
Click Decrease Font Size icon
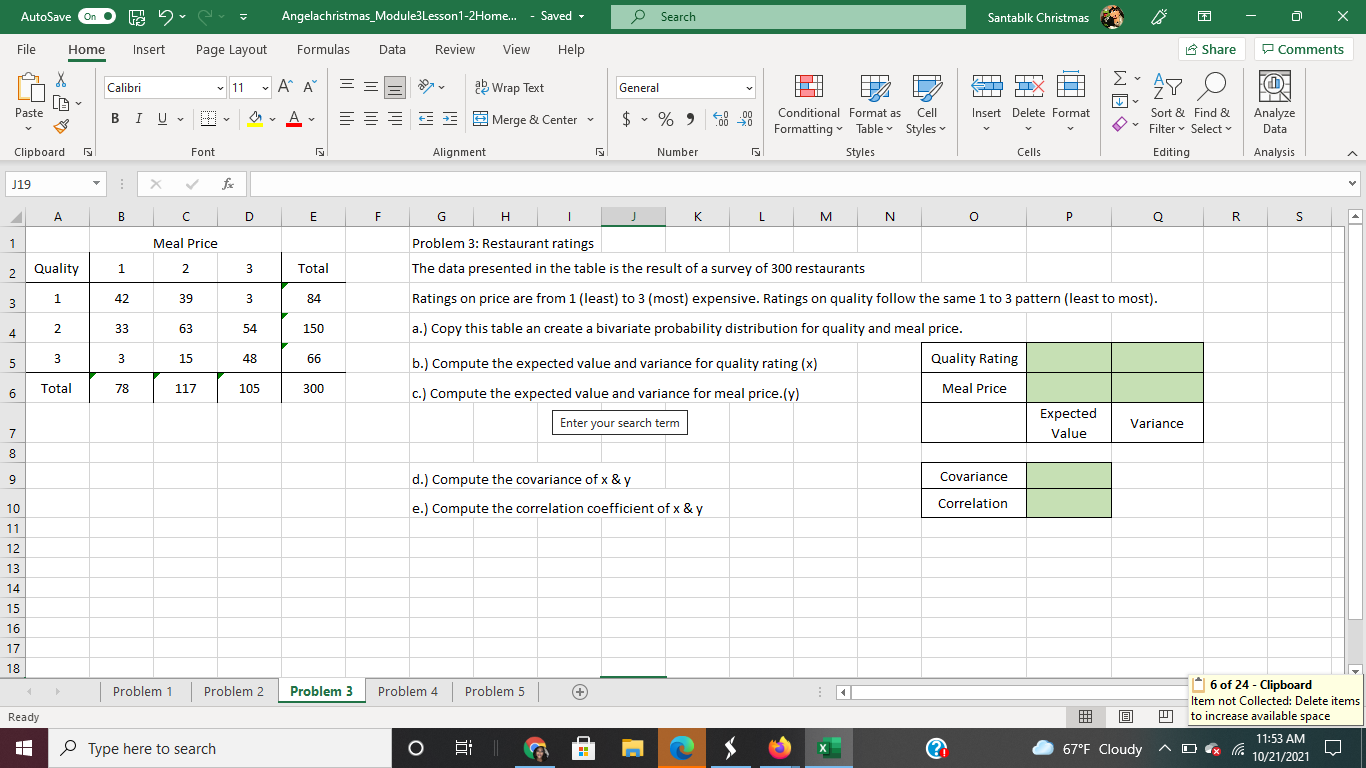(x=308, y=88)
